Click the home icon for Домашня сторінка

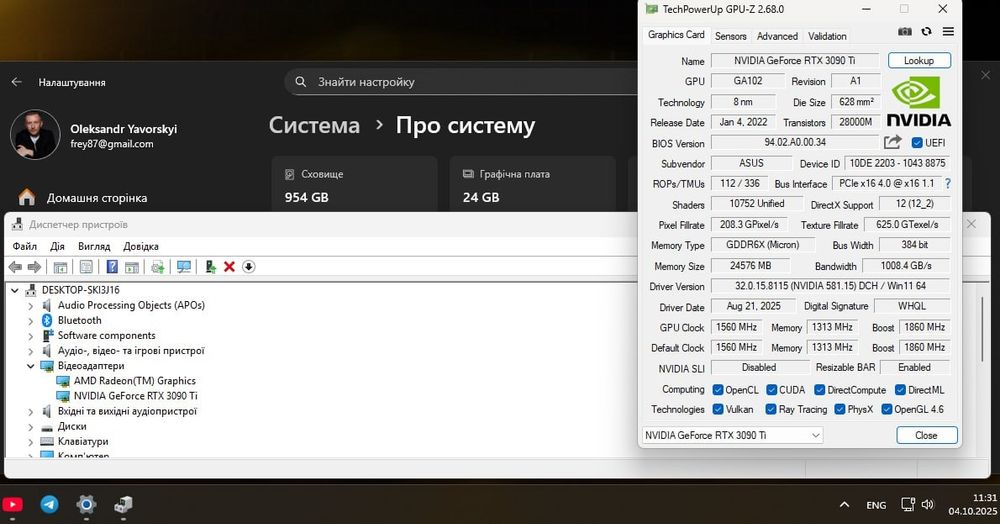click(x=27, y=198)
